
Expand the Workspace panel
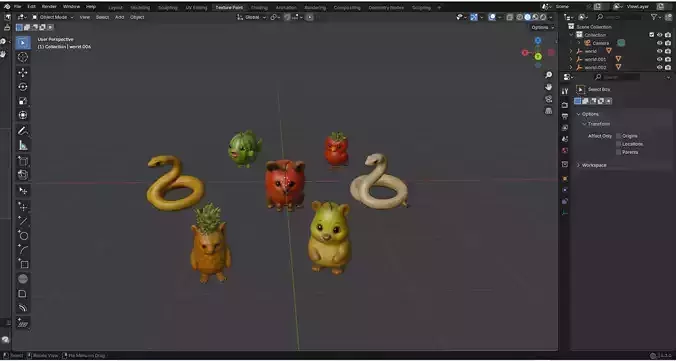(x=579, y=165)
